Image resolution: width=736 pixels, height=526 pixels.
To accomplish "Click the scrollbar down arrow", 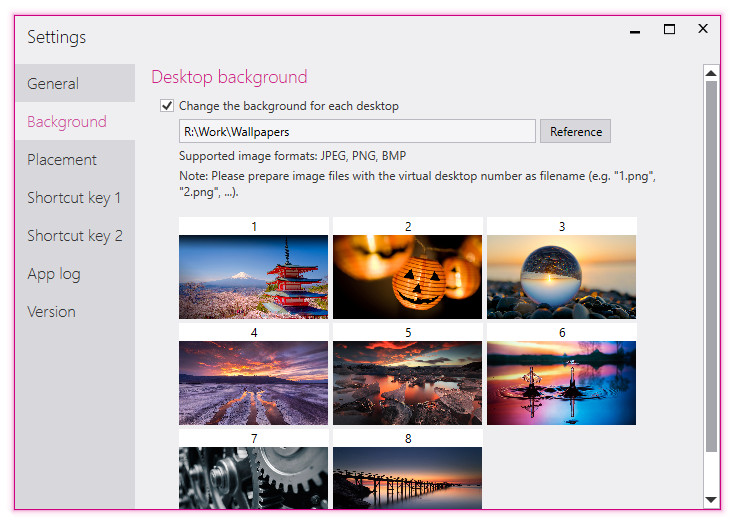I will pos(711,500).
